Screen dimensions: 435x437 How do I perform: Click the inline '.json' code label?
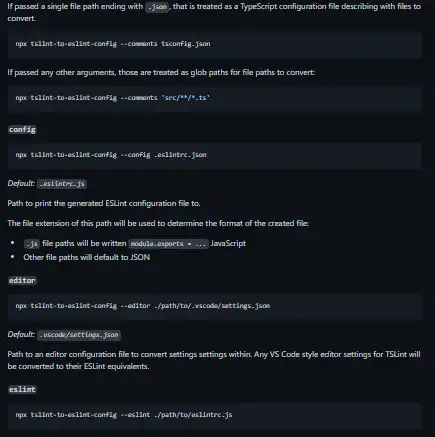157,7
